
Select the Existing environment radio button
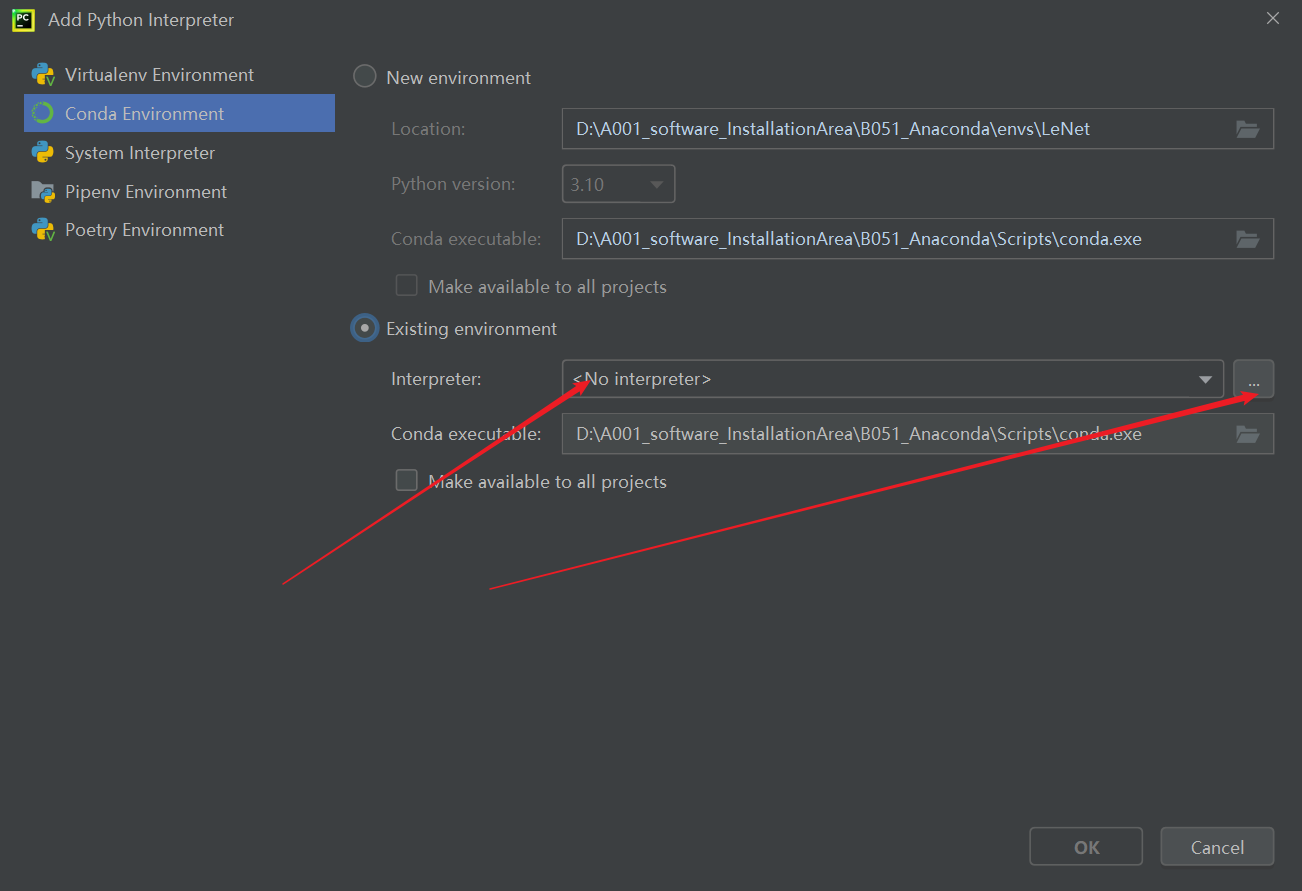pos(365,328)
